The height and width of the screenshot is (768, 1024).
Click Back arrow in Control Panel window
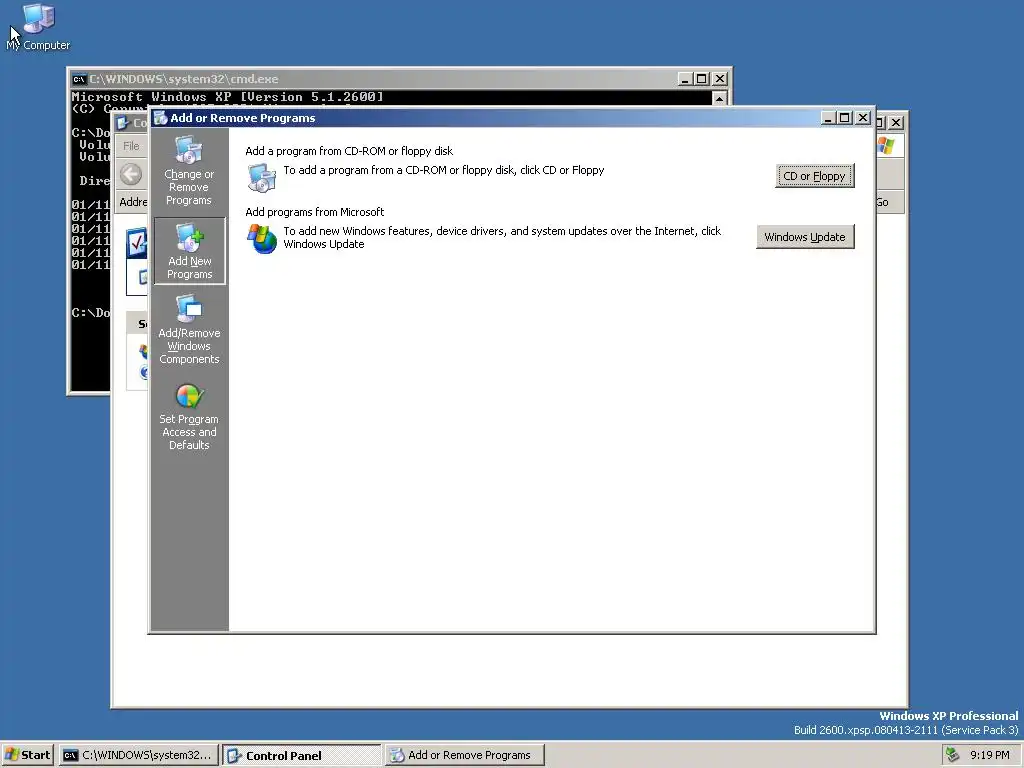point(131,174)
